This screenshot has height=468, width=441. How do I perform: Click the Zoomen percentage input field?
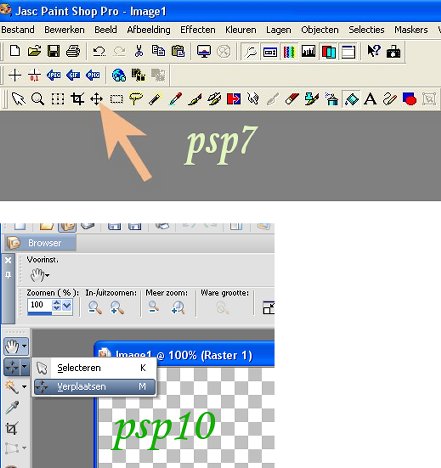(x=40, y=305)
